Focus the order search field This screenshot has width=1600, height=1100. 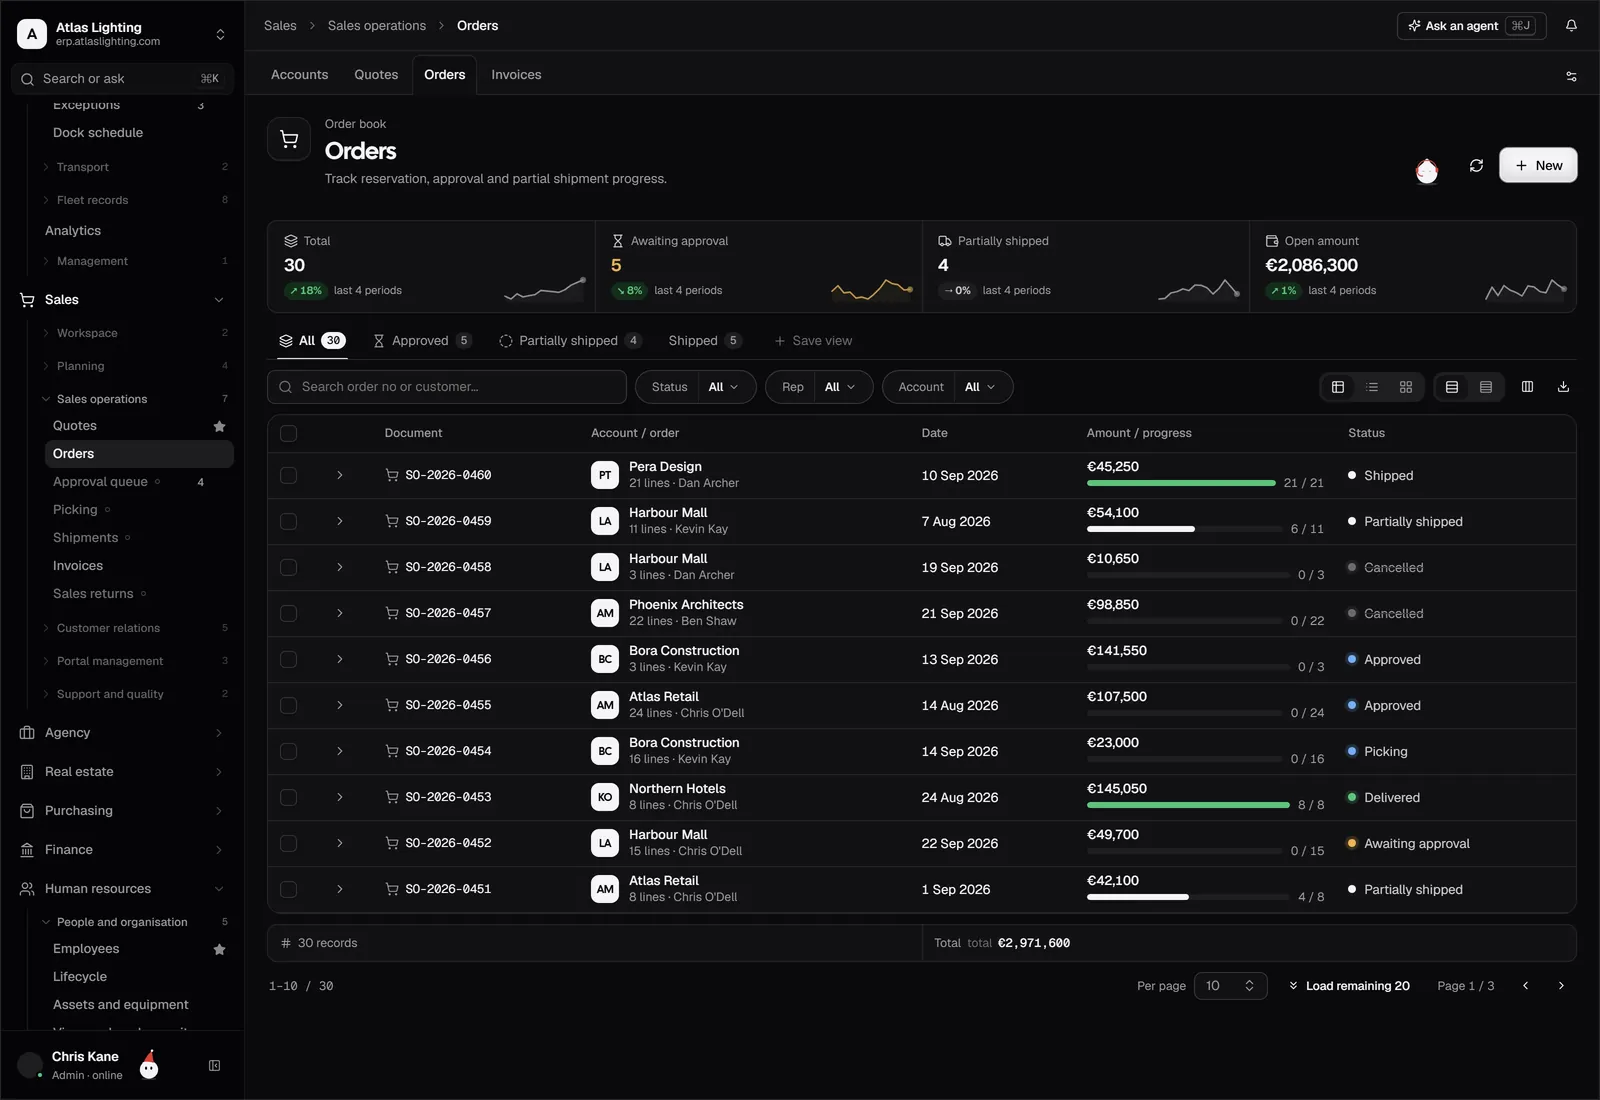[447, 387]
